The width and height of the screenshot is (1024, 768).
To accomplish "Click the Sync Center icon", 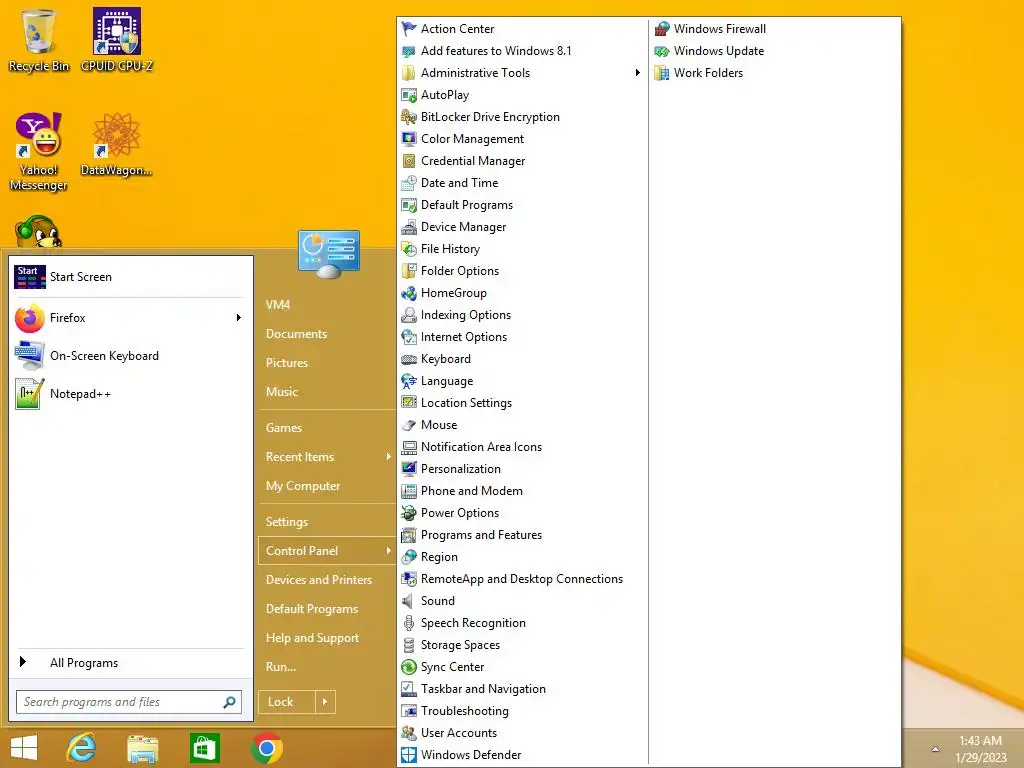I will (409, 667).
